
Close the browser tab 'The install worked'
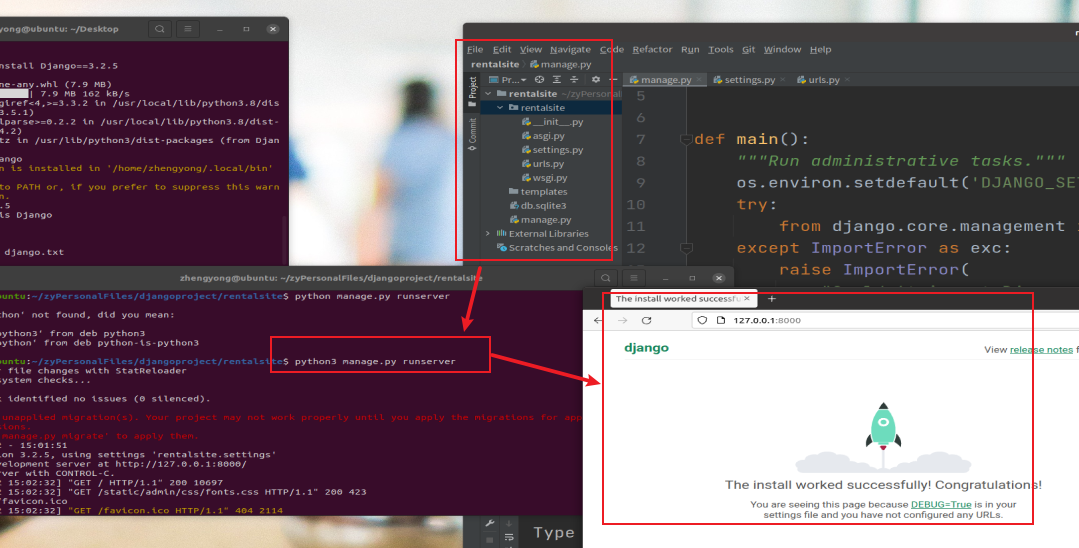[747, 299]
